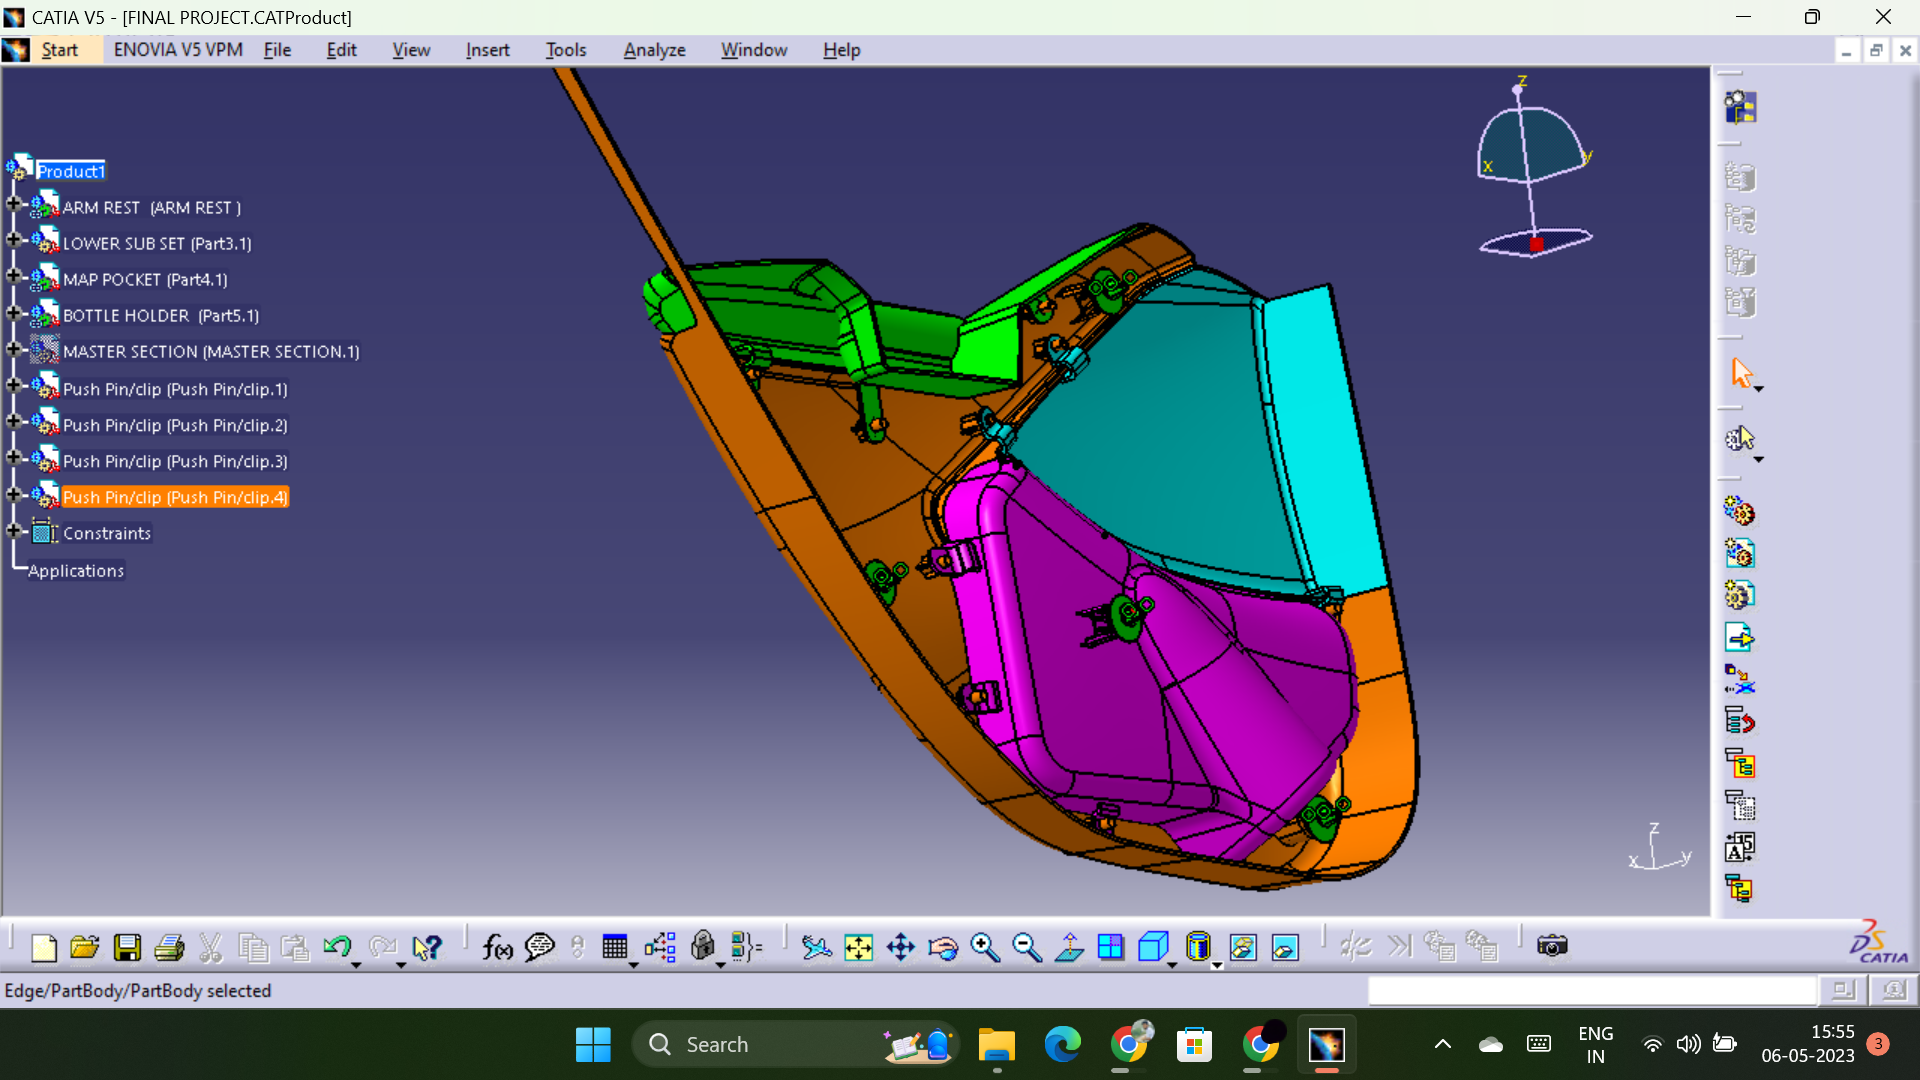Select MASTER SECTION in the tree
This screenshot has height=1080, width=1920.
tap(211, 352)
